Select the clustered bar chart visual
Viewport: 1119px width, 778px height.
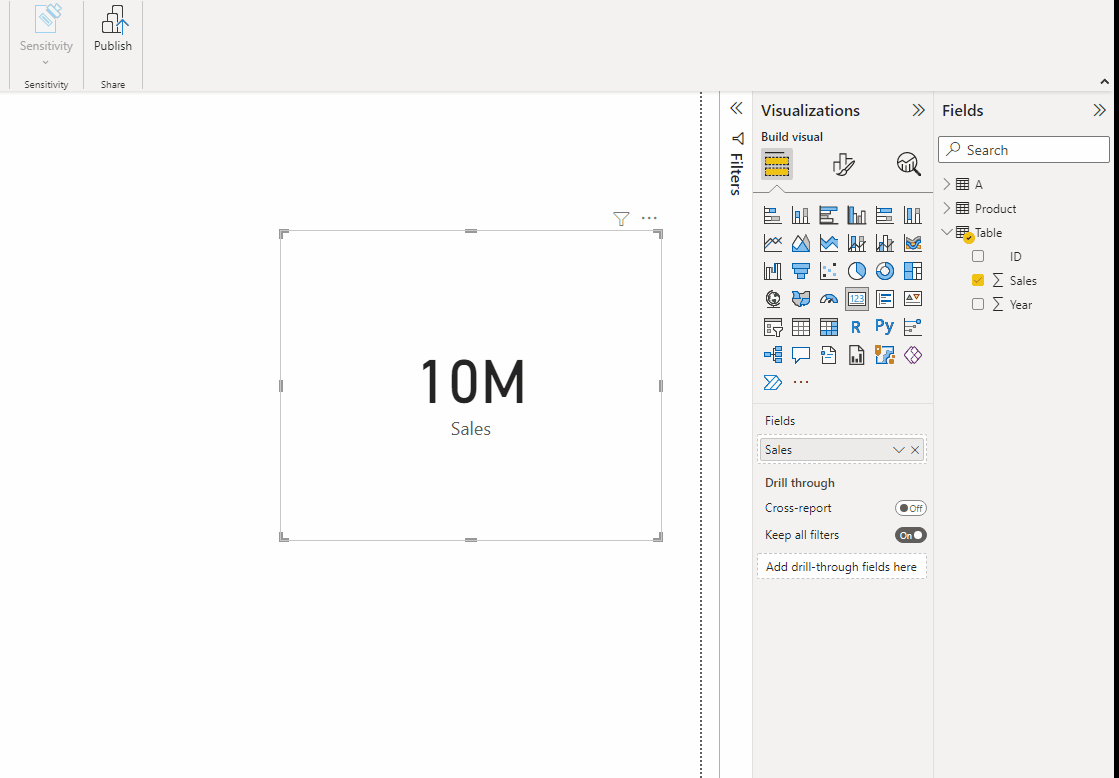(829, 215)
